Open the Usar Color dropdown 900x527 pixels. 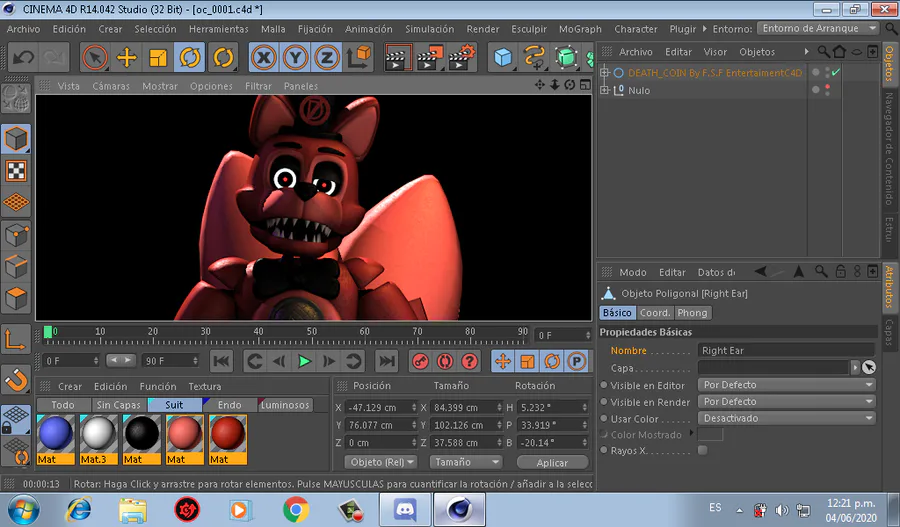786,419
